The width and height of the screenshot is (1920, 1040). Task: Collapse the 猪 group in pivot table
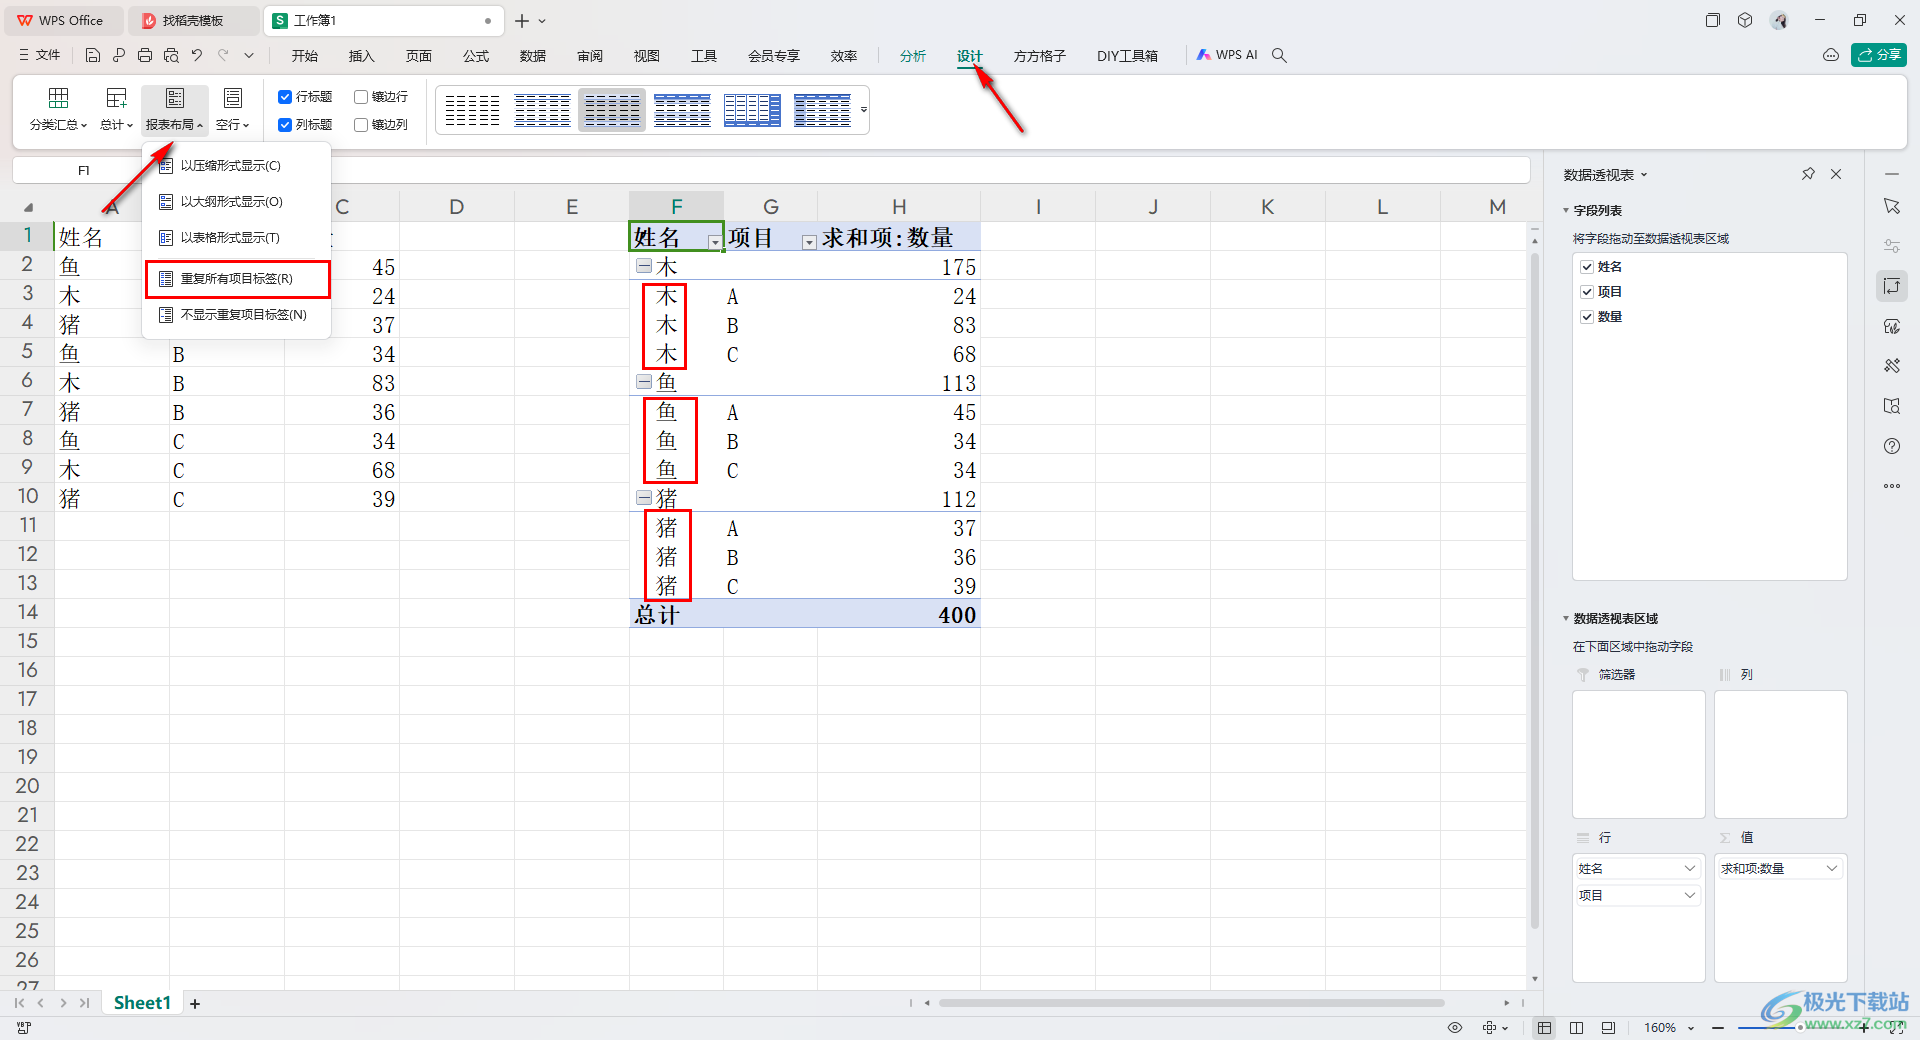(x=645, y=498)
